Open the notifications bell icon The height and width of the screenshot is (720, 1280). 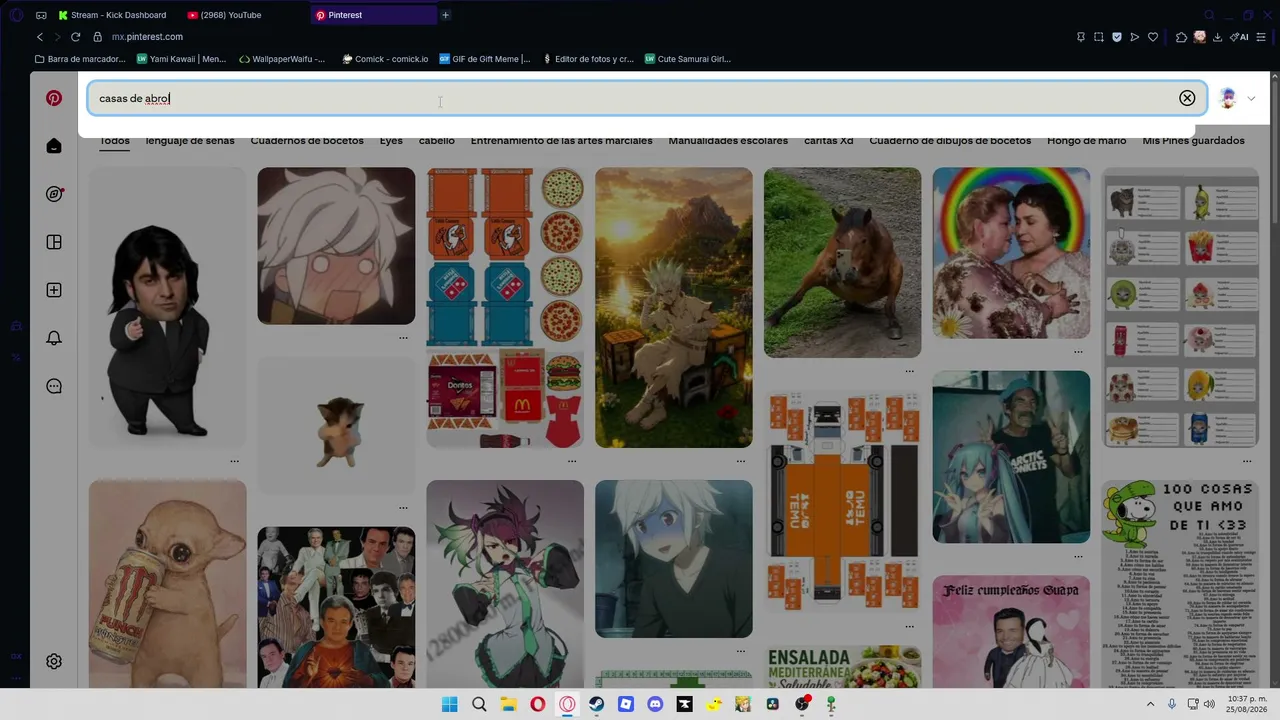coord(54,338)
